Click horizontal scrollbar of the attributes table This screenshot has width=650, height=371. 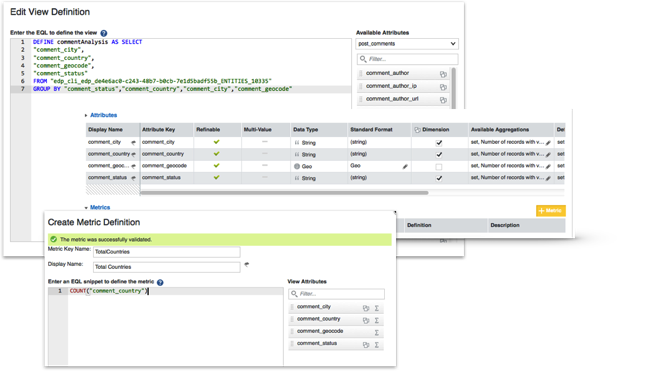click(x=284, y=193)
